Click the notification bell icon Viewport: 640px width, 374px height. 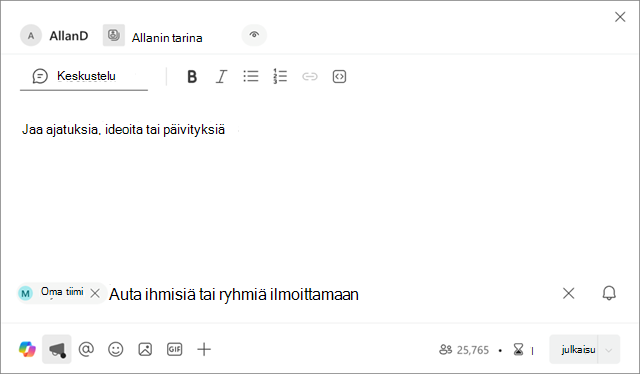(609, 293)
